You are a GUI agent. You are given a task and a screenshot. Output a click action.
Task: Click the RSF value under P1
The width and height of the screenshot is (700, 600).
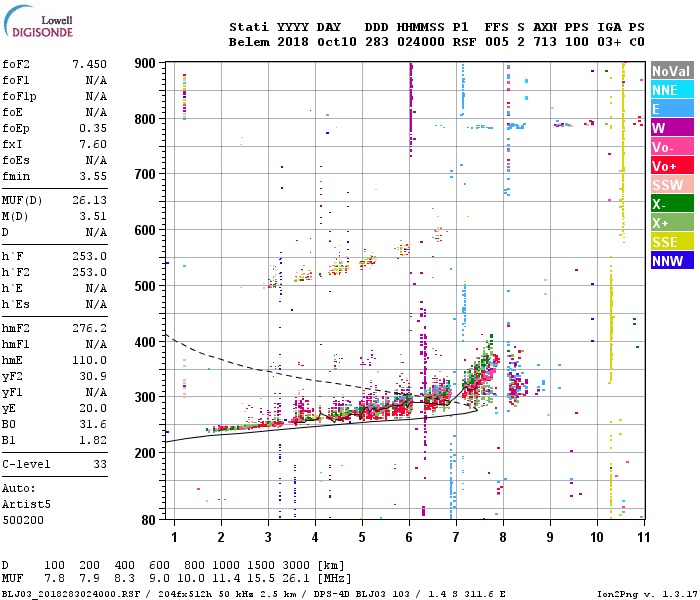pos(464,42)
